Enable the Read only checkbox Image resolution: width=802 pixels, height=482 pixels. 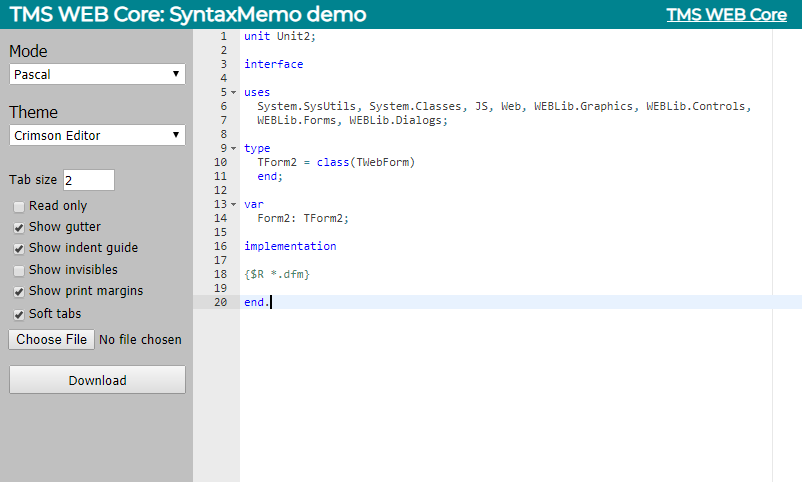pyautogui.click(x=19, y=207)
